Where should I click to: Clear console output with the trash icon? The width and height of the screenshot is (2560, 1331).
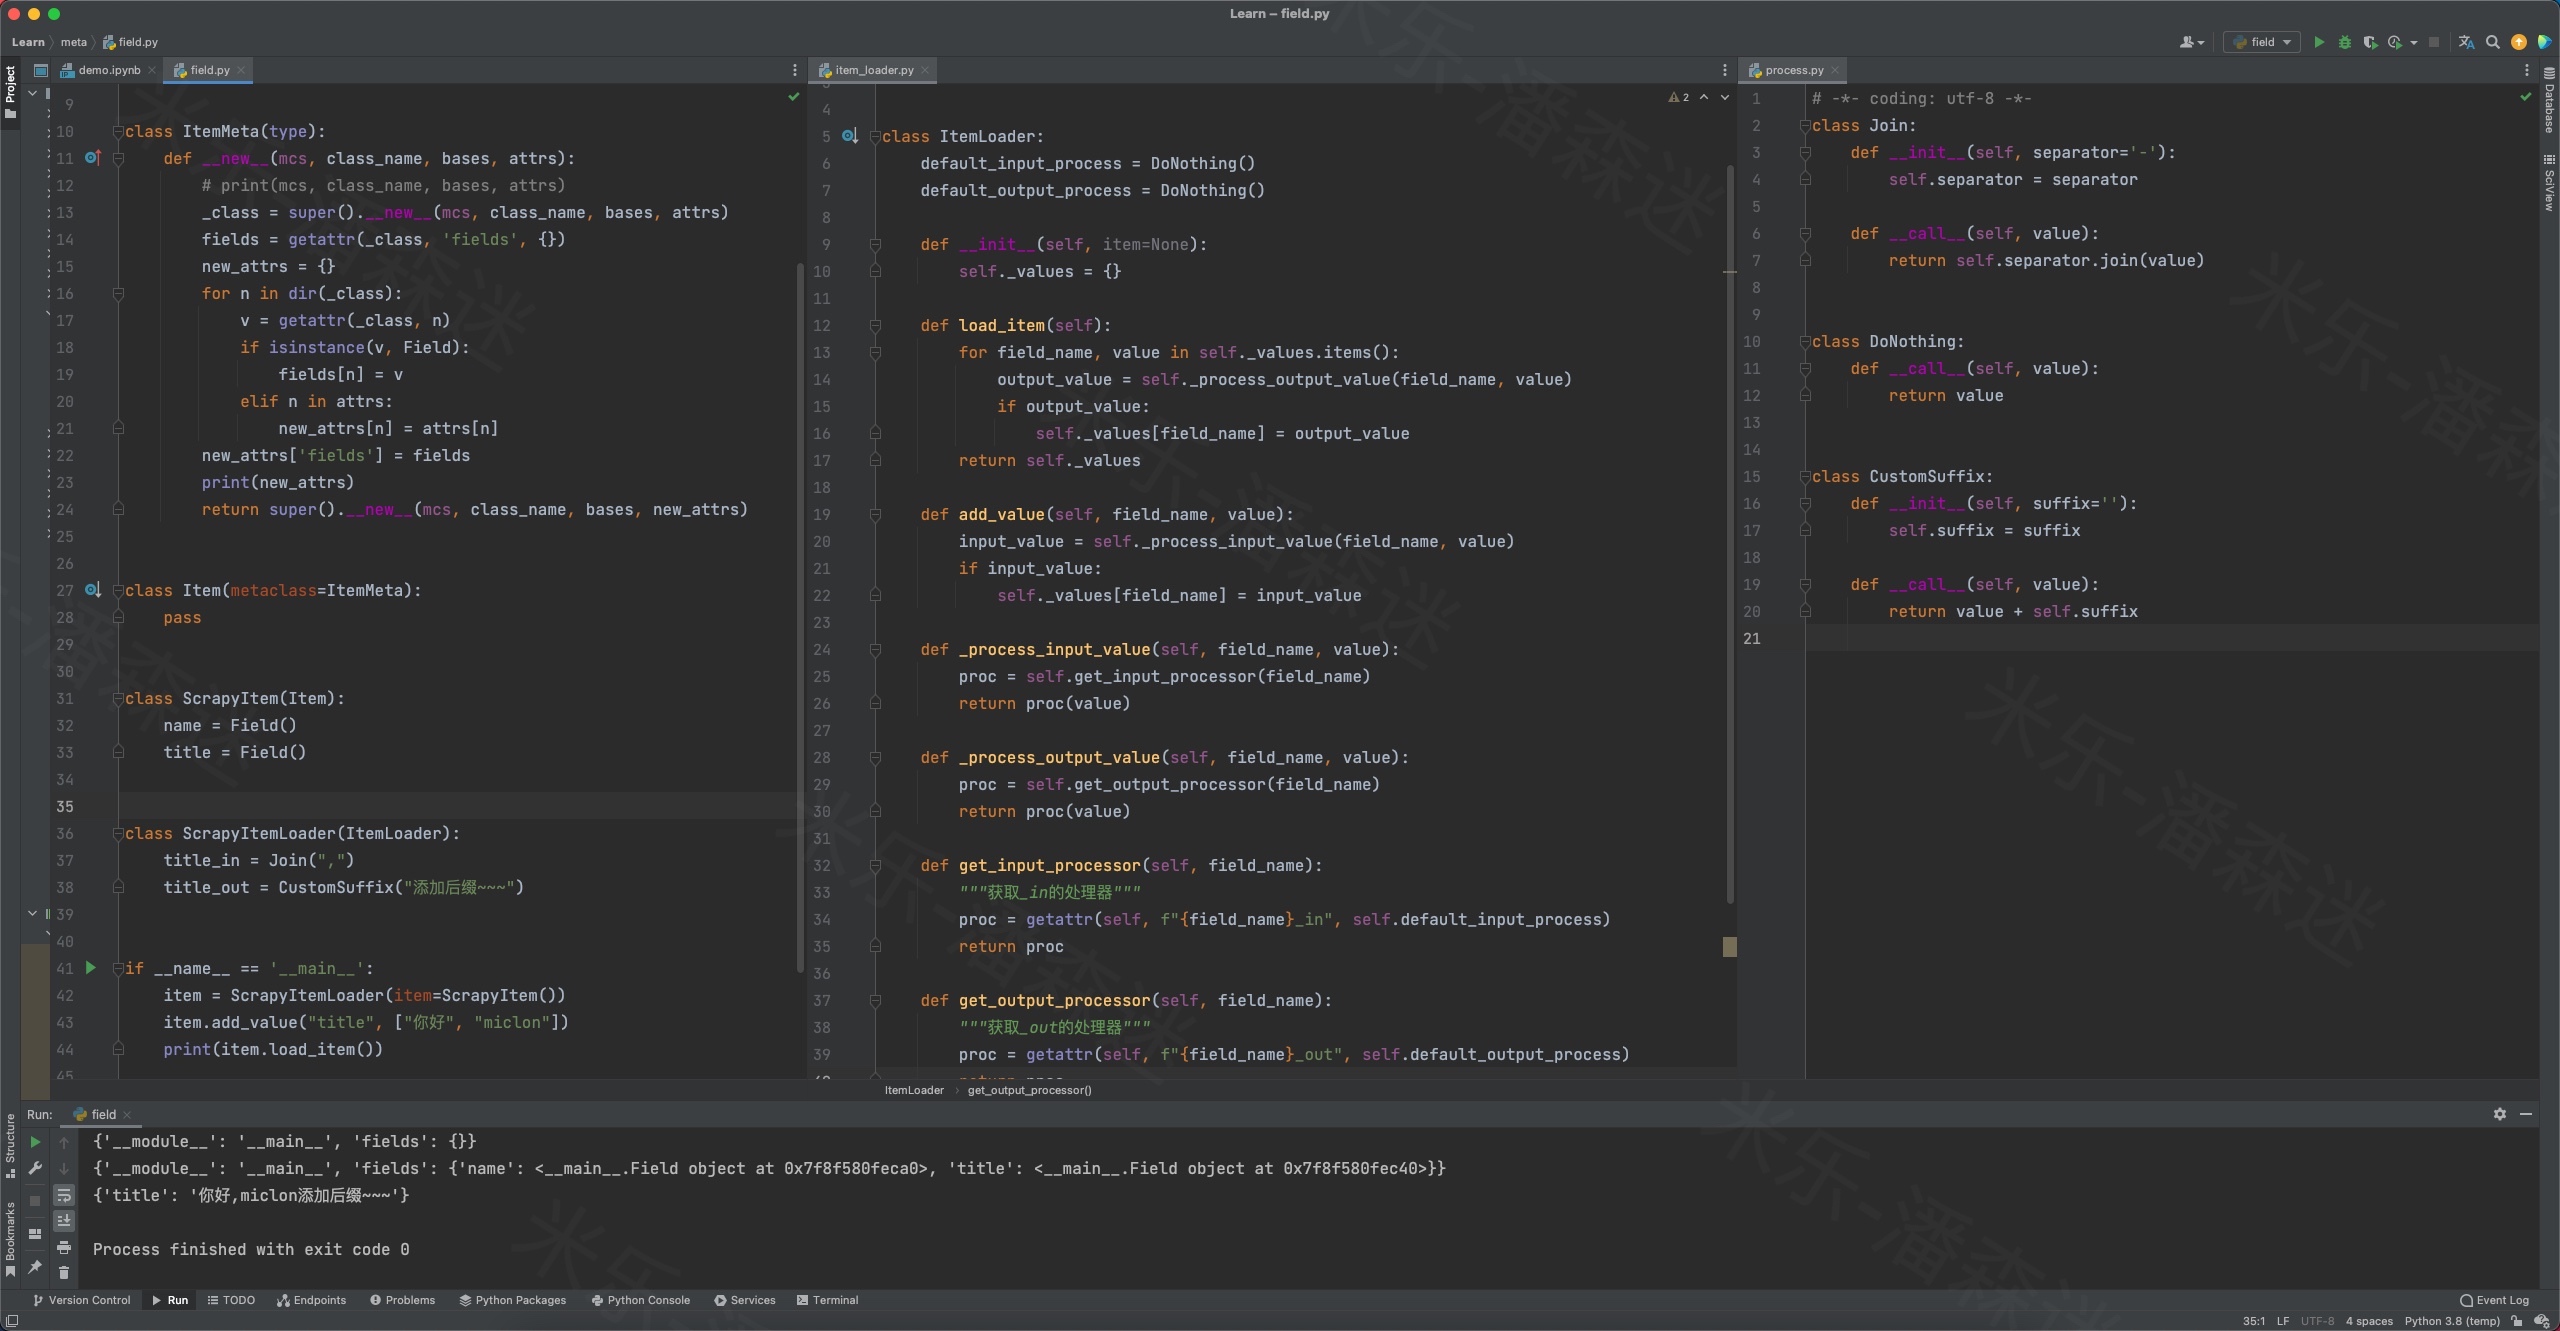[x=64, y=1272]
